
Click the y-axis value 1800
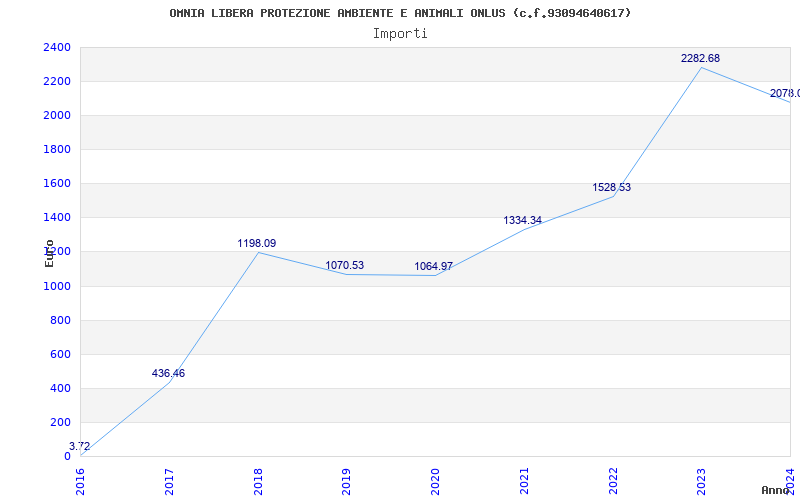tap(57, 149)
